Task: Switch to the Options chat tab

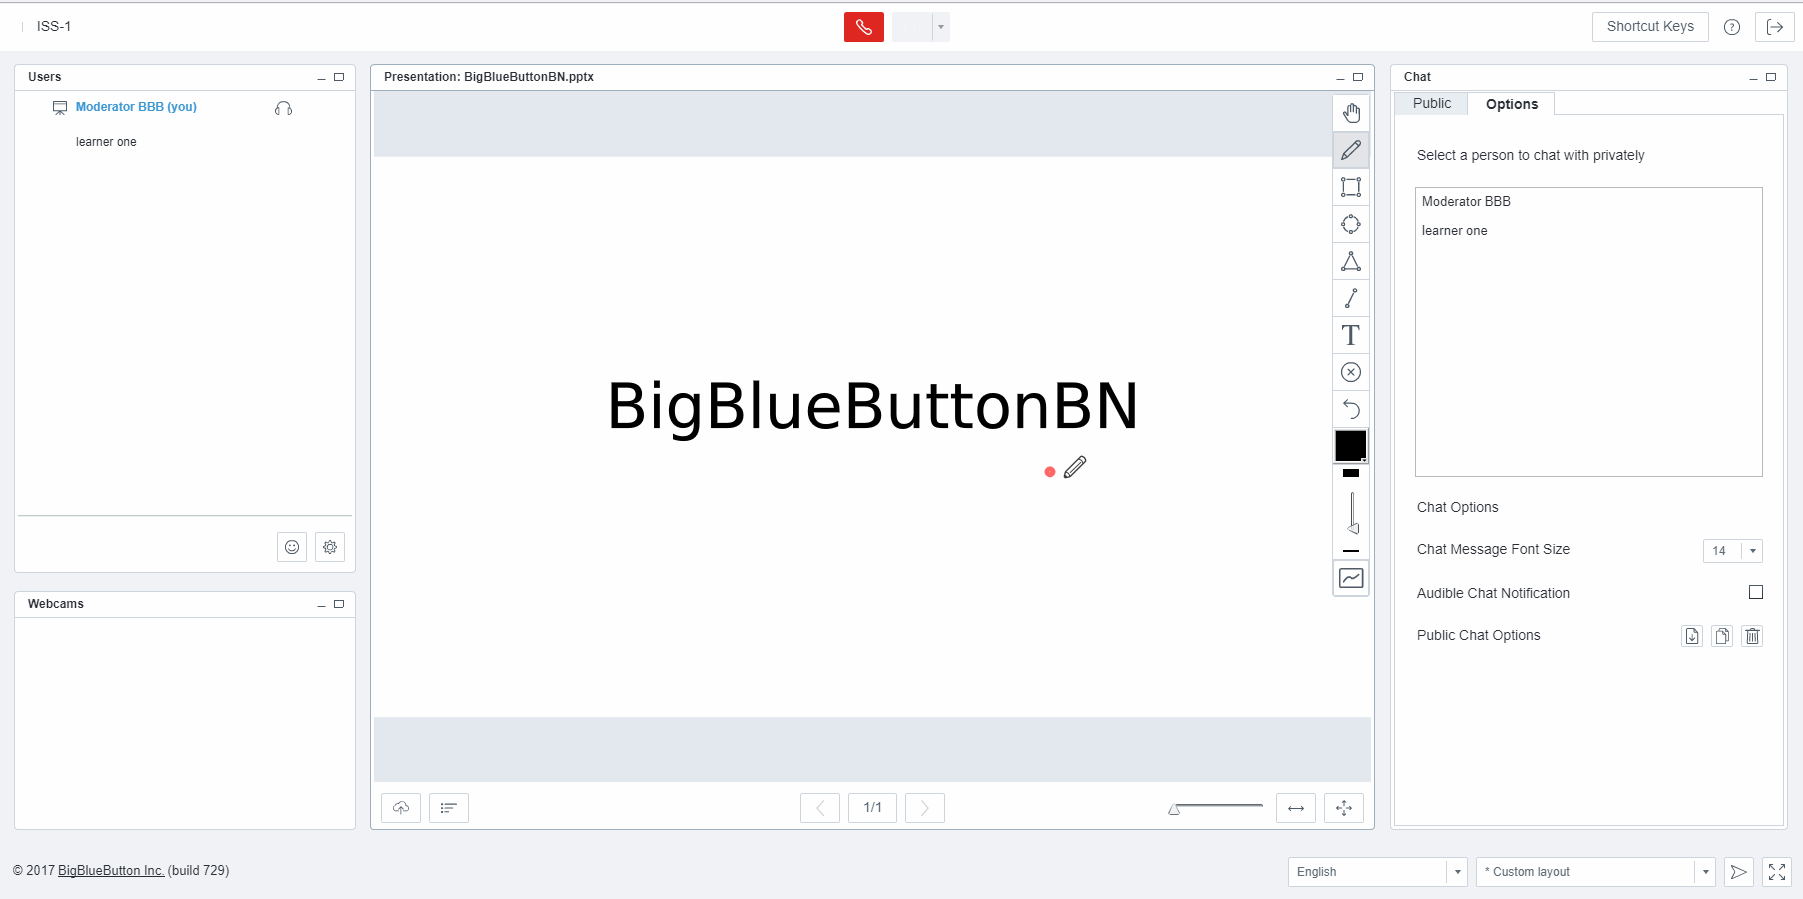Action: click(1512, 104)
